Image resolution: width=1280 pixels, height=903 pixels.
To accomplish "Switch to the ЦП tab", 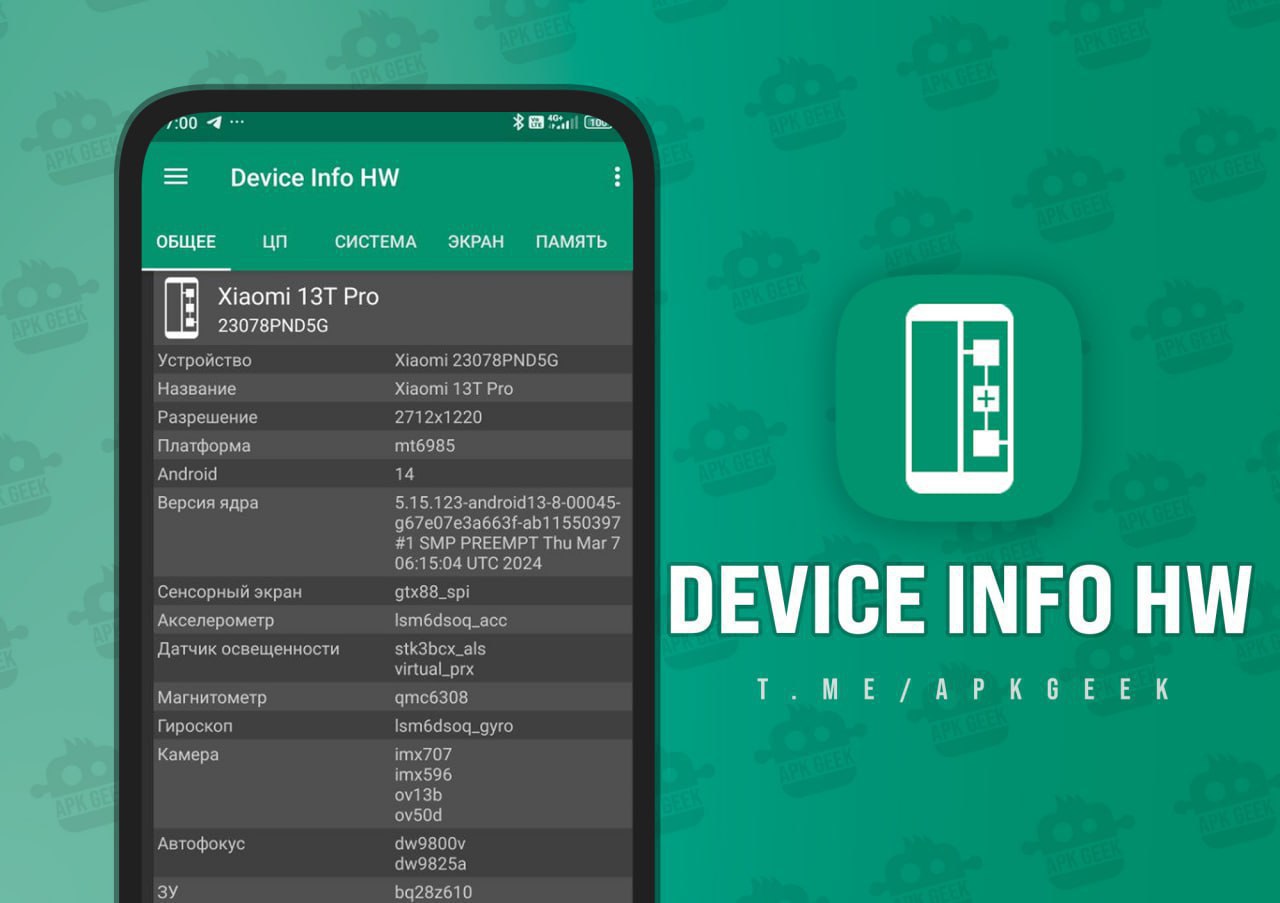I will pos(275,242).
